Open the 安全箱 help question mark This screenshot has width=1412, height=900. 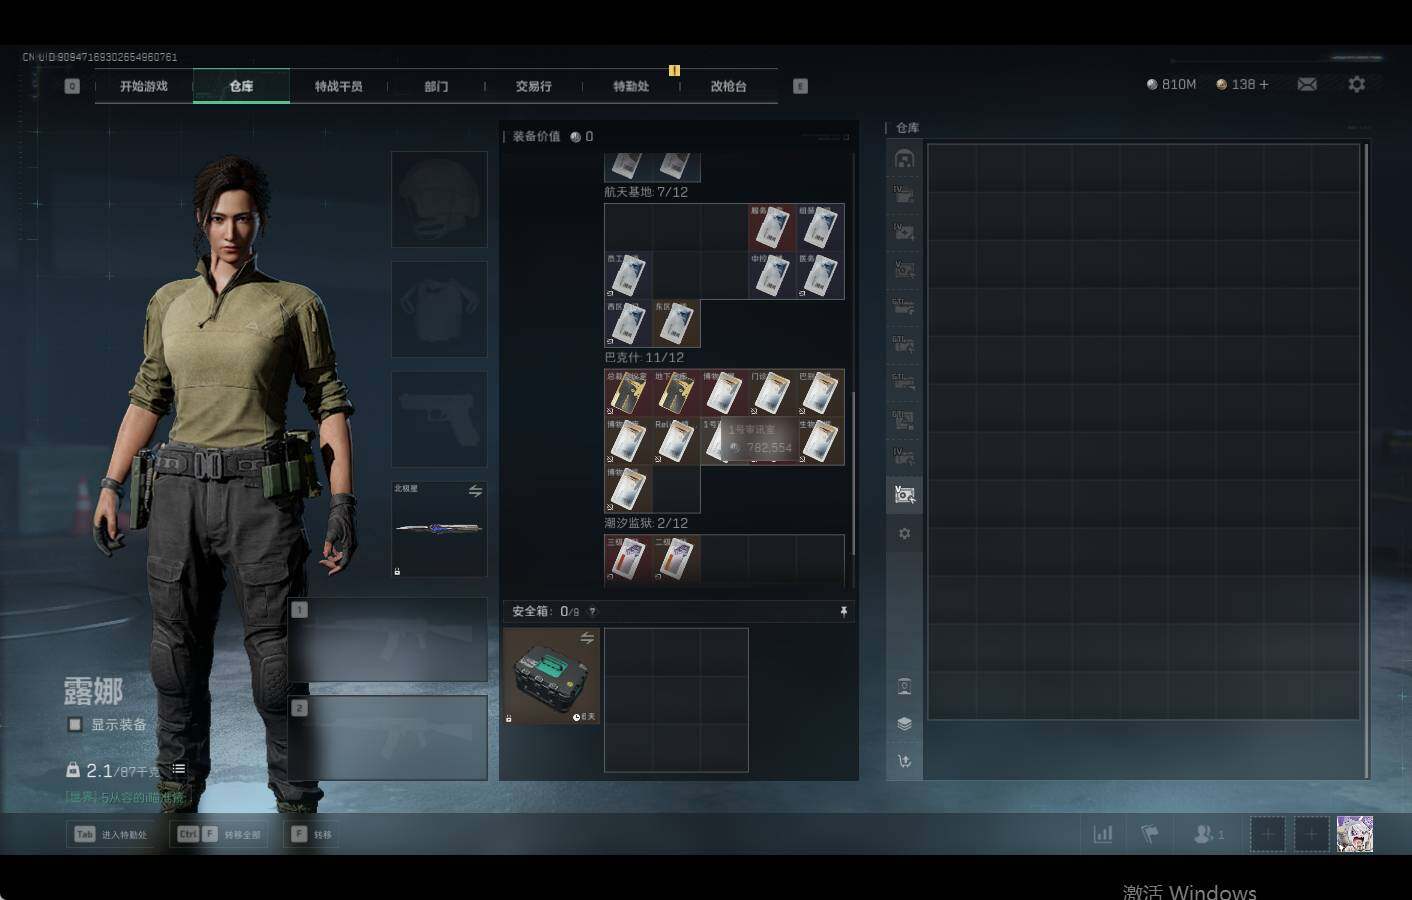592,611
